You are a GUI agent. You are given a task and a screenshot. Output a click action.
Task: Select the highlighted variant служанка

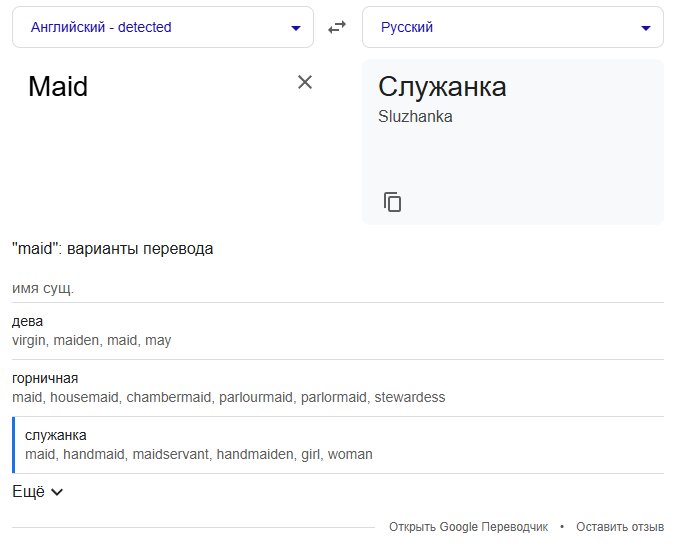56,435
